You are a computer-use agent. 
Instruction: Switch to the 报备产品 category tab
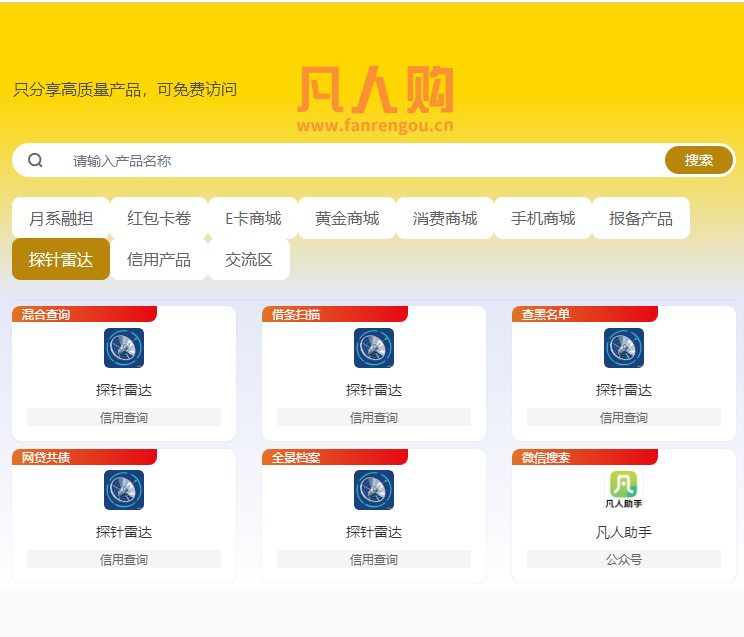point(641,218)
